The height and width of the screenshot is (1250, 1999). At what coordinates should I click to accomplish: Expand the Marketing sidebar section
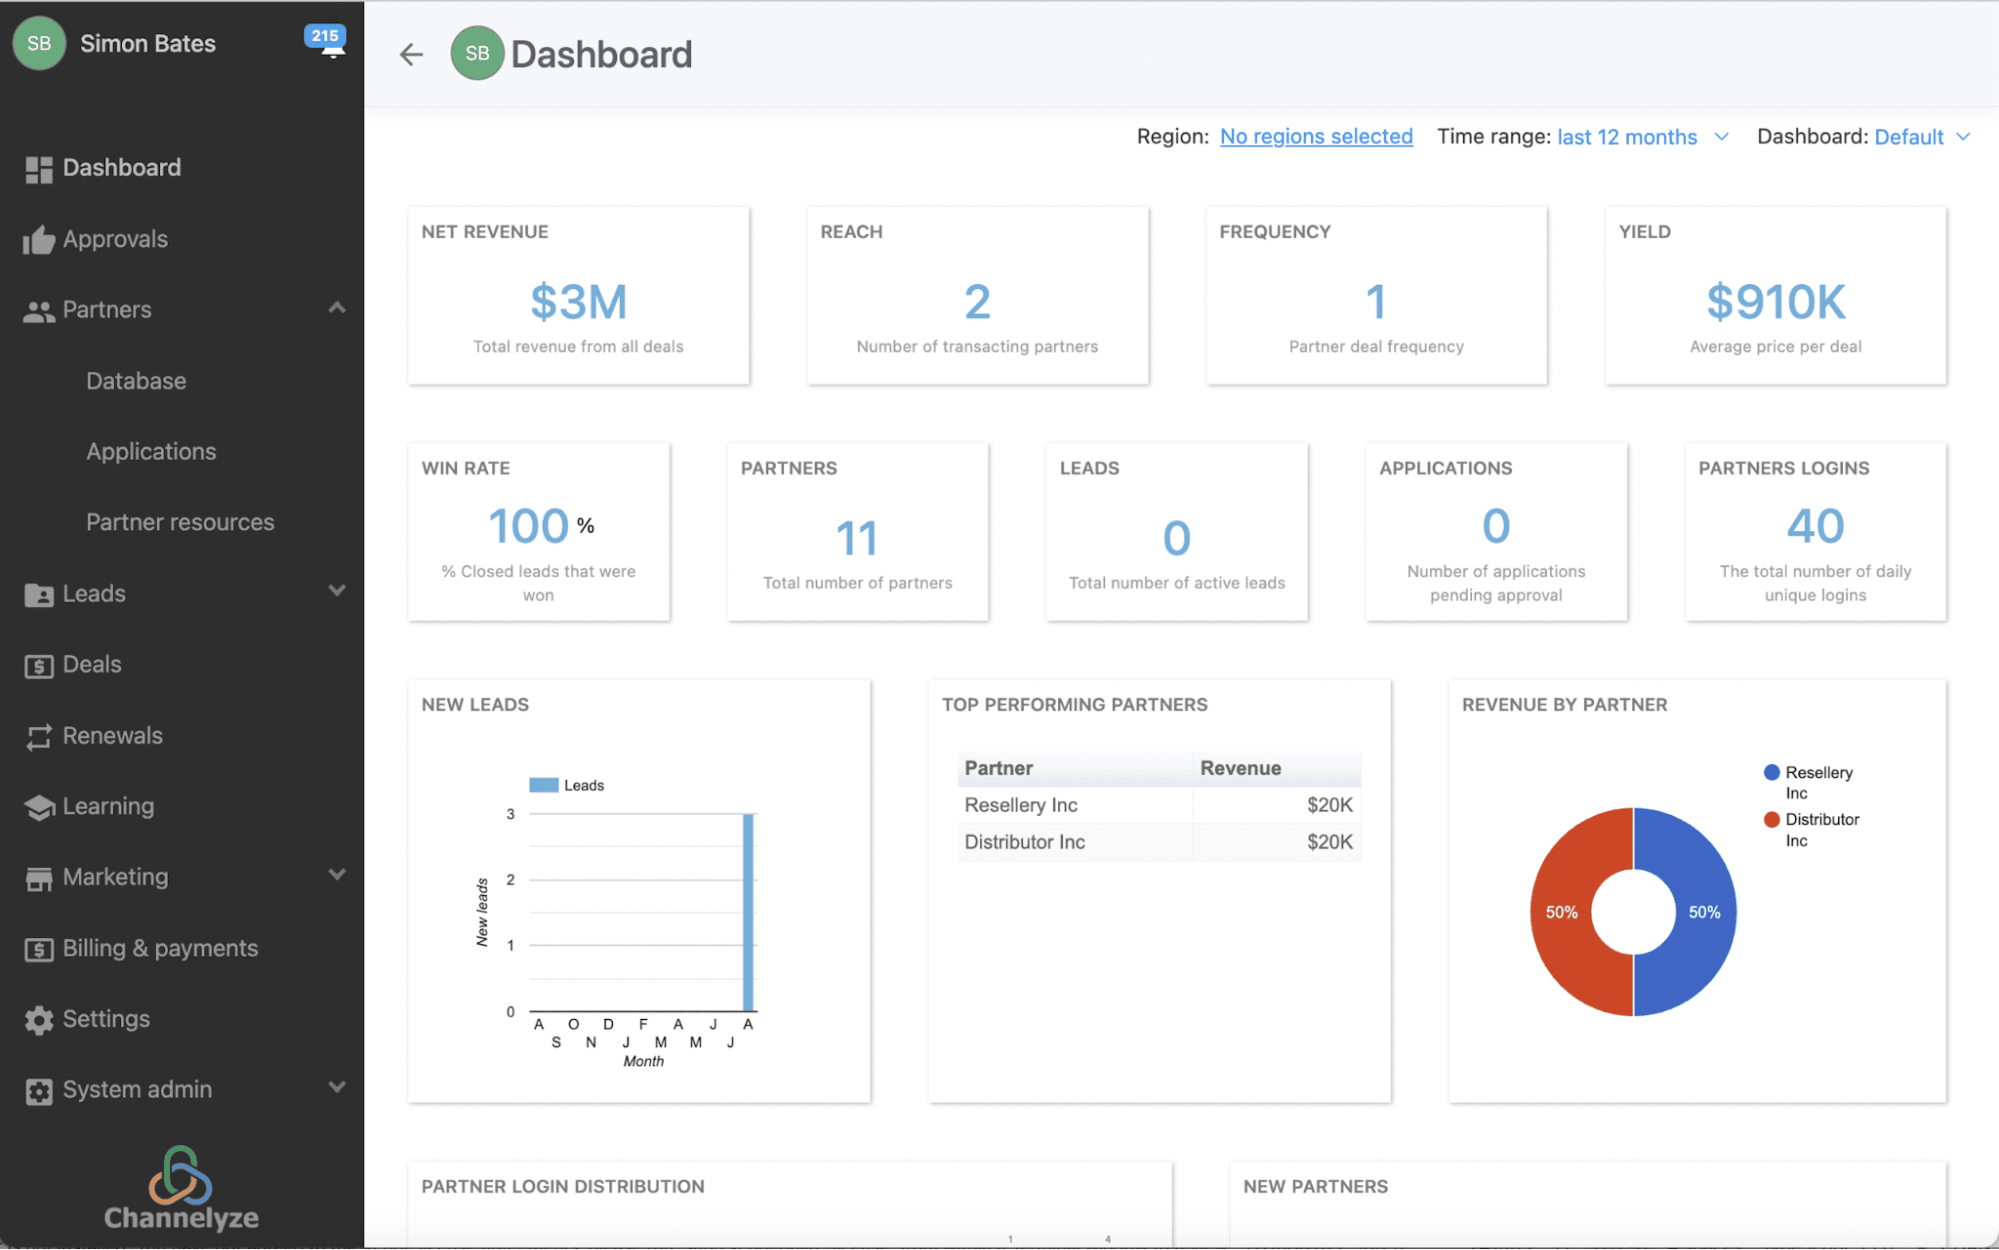click(337, 875)
